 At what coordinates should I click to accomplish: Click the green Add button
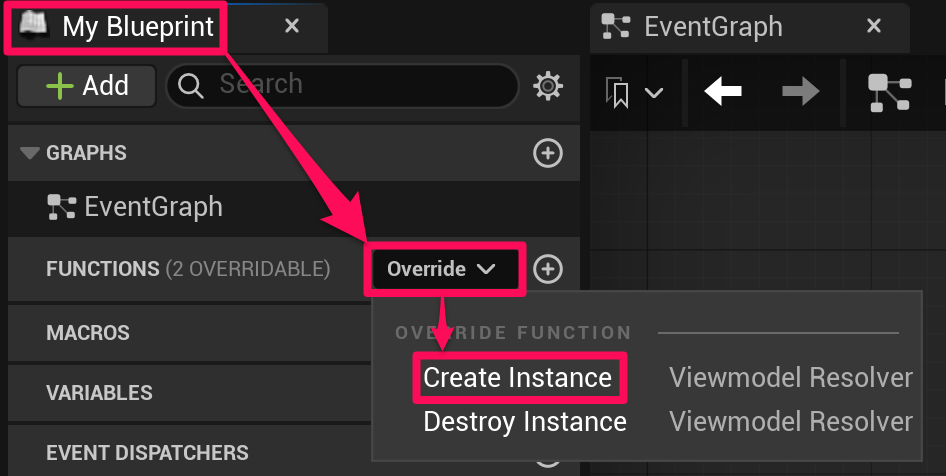(87, 86)
